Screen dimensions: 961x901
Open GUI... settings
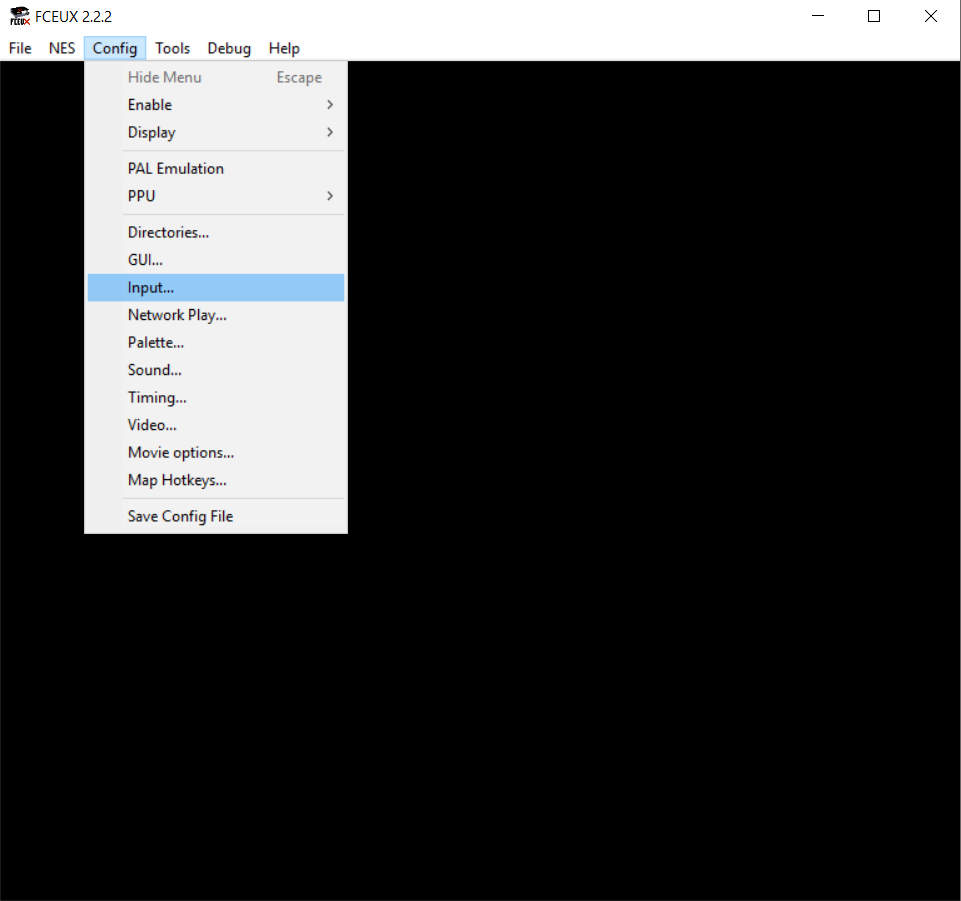216,260
